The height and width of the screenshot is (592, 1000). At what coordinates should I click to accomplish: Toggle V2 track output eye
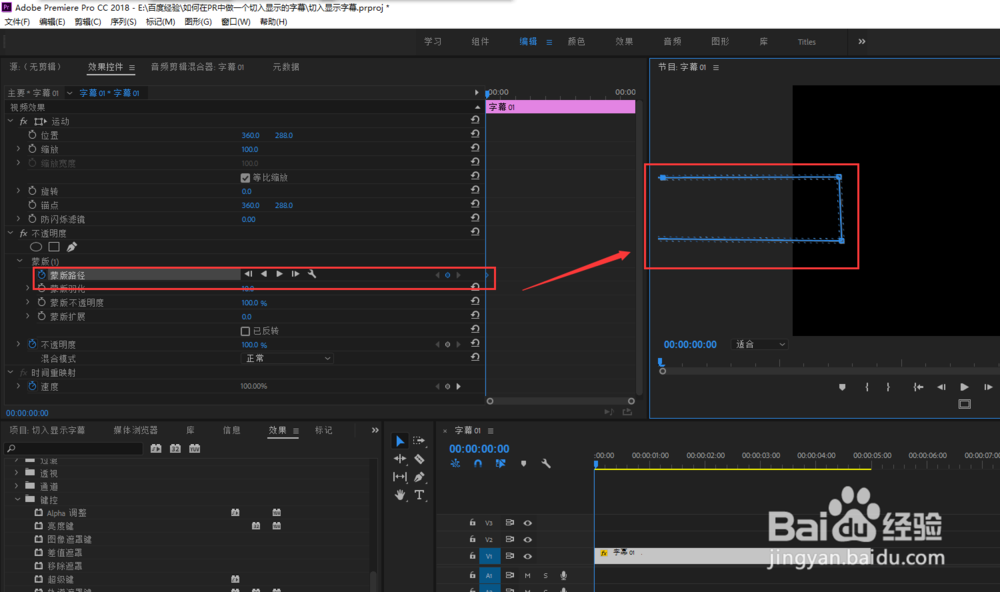(527, 539)
